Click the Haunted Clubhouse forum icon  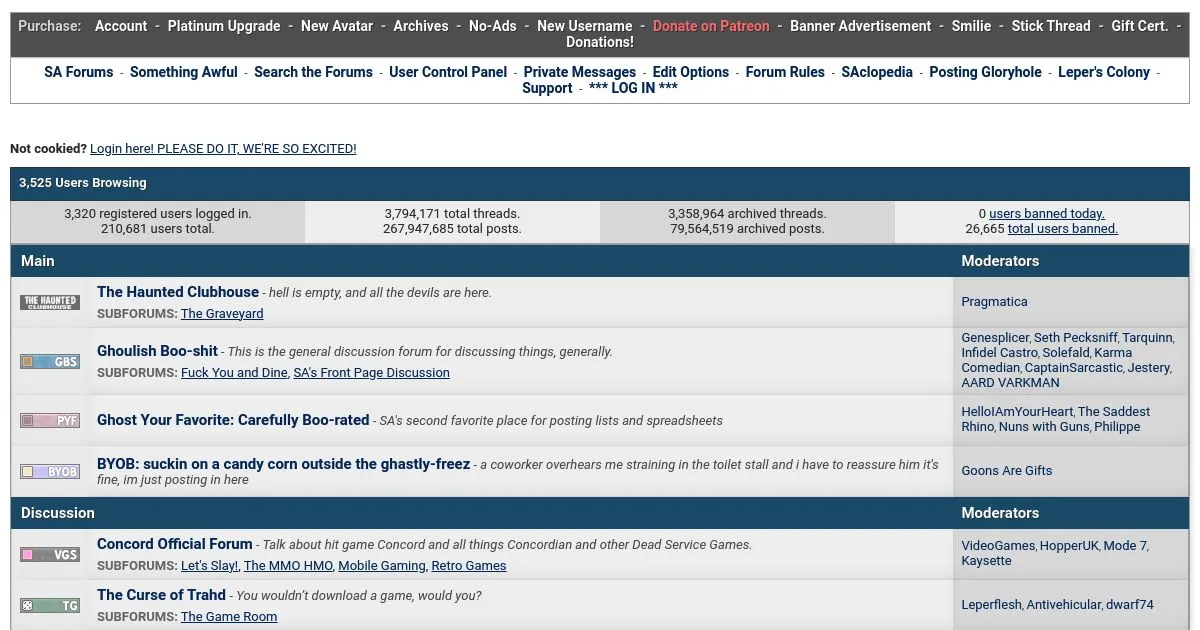click(50, 302)
